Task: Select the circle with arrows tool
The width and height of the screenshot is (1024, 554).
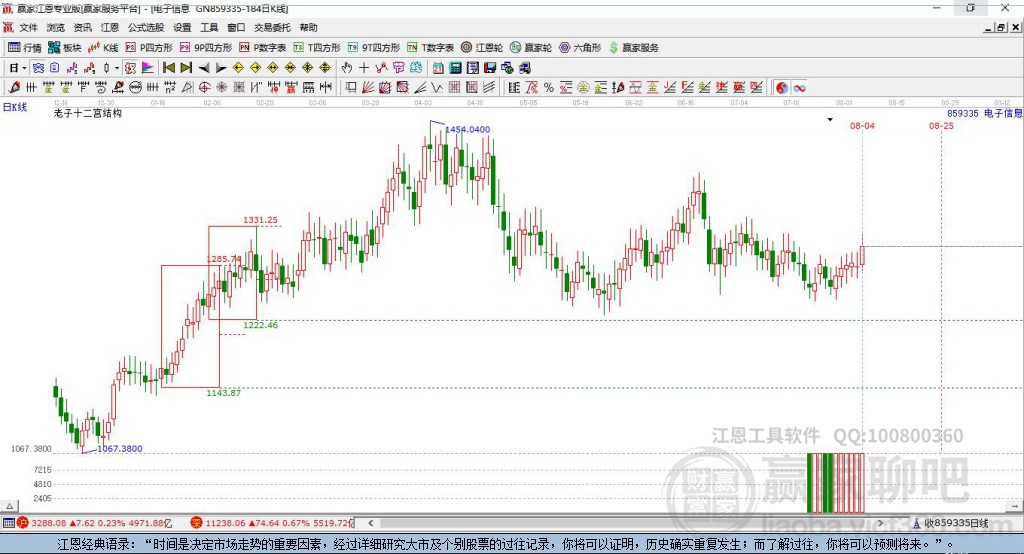Action: tap(135, 88)
